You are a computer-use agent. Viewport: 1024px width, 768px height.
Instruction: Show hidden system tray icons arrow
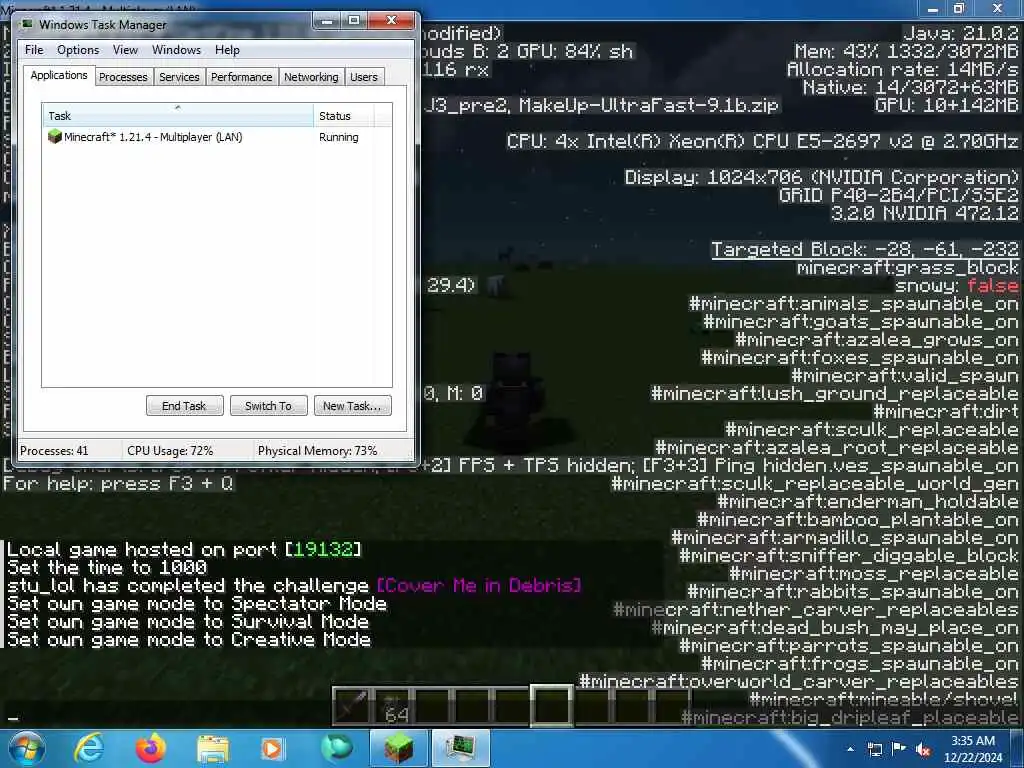tap(850, 749)
